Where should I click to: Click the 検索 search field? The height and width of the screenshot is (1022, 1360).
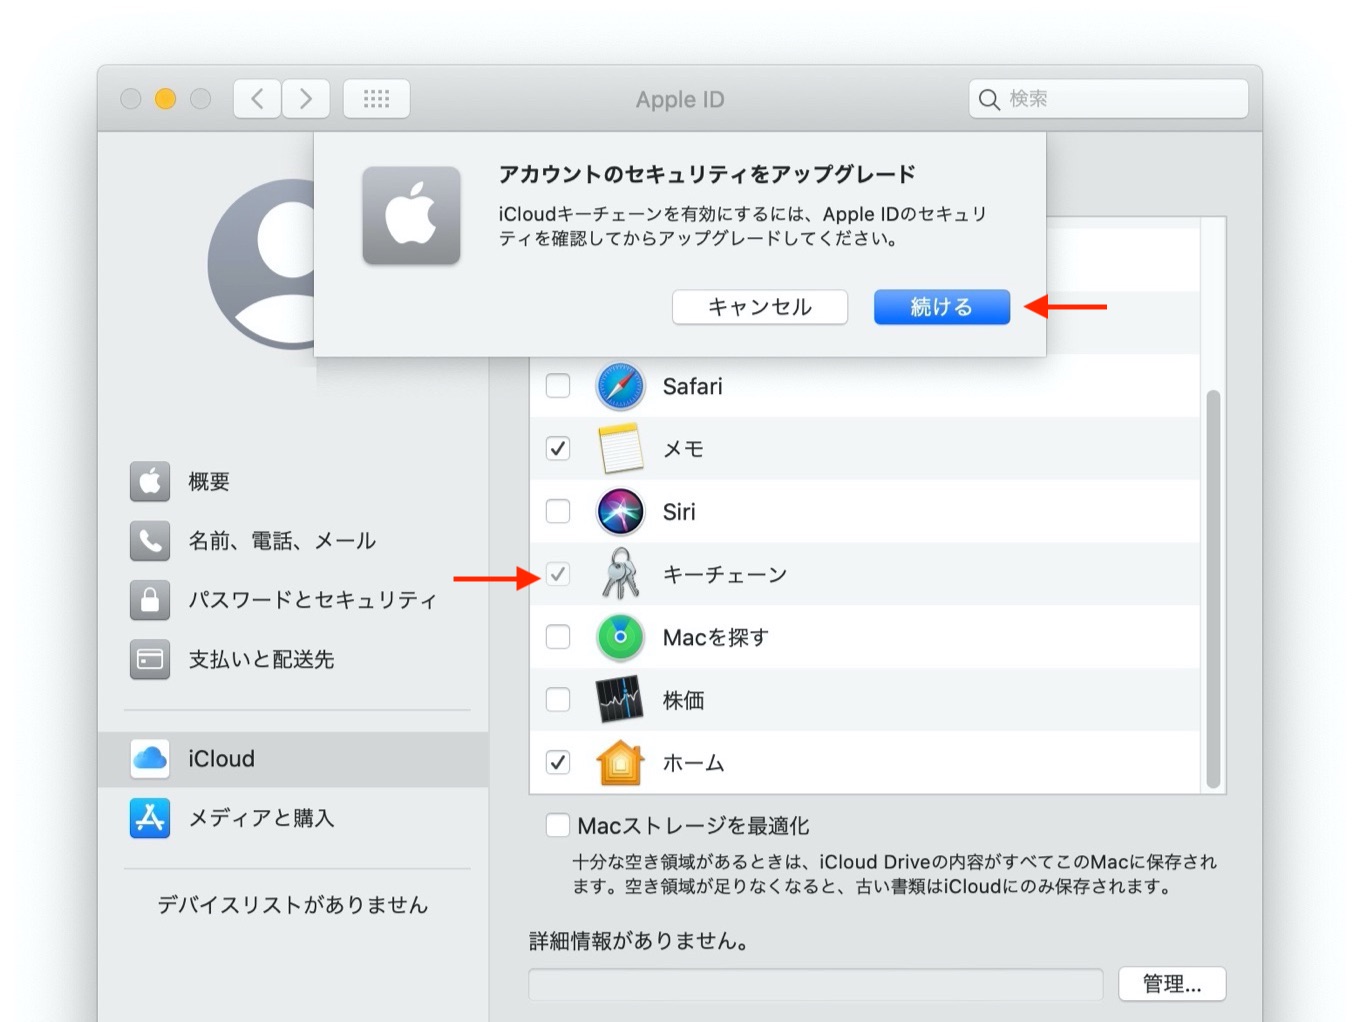(1108, 98)
